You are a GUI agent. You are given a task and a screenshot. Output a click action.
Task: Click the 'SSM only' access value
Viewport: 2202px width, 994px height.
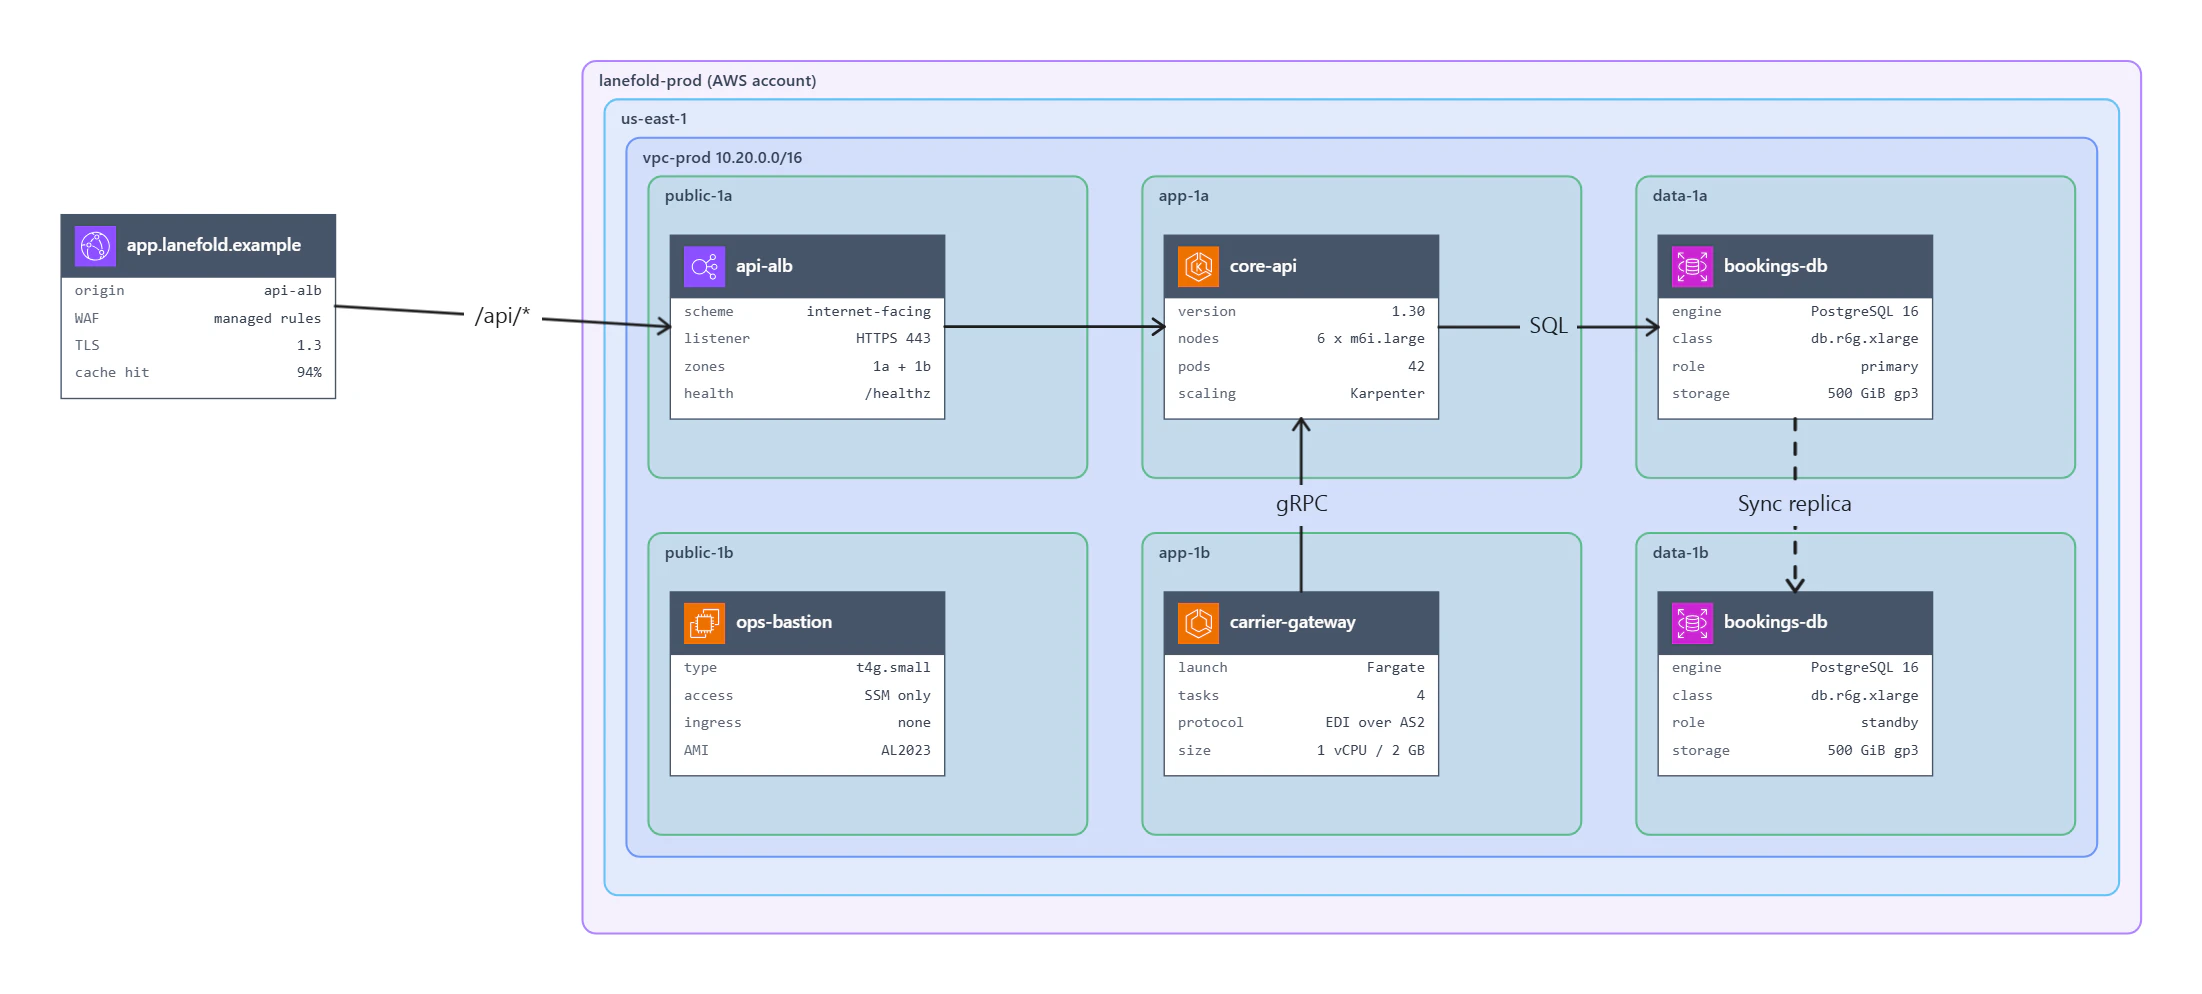pos(897,696)
